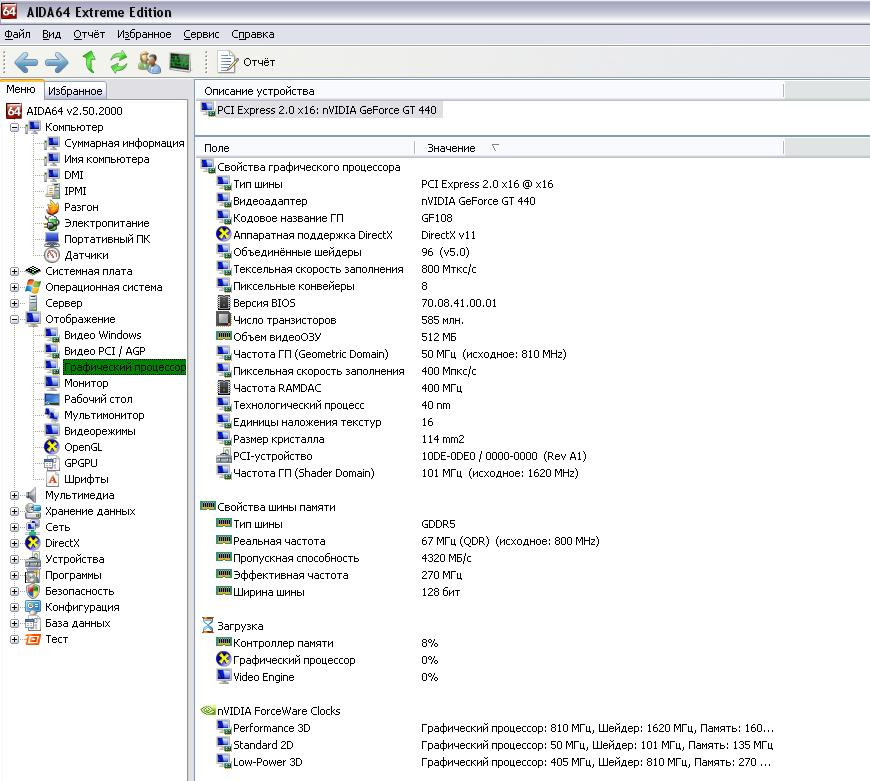Expand the Мультимедиа tree node

(x=14, y=495)
